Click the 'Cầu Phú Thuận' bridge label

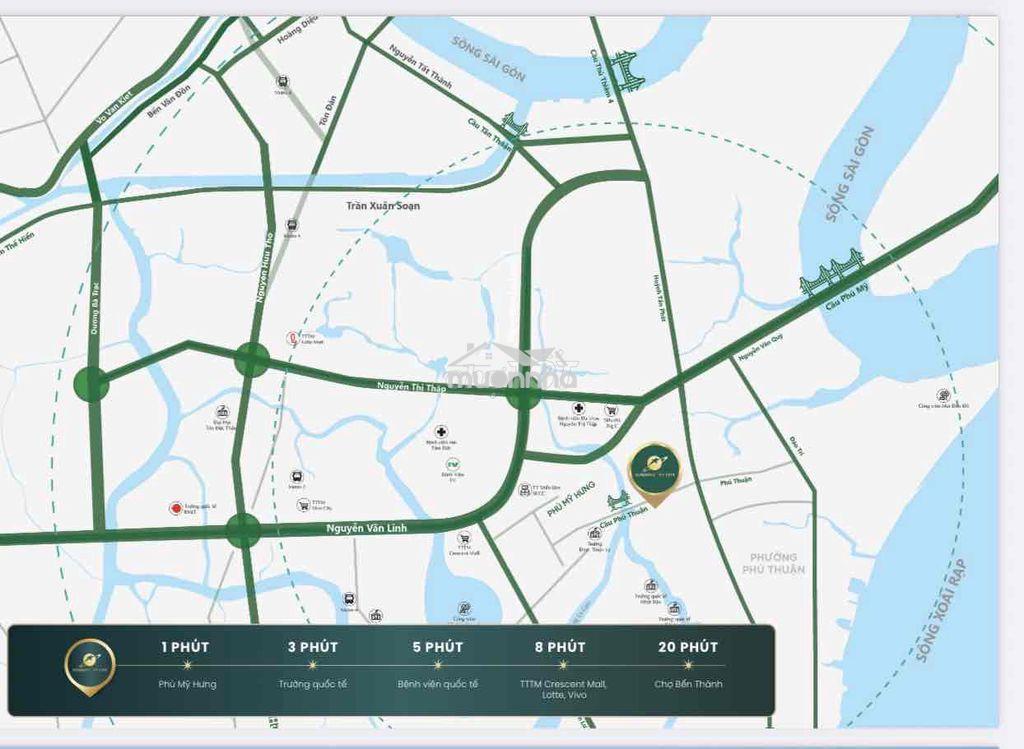pos(624,518)
